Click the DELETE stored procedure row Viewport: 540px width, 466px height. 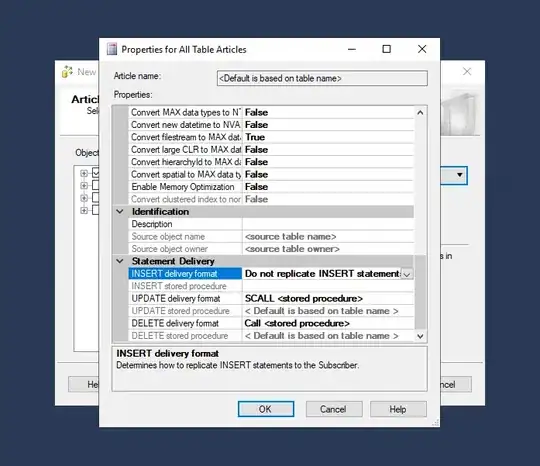pos(271,335)
